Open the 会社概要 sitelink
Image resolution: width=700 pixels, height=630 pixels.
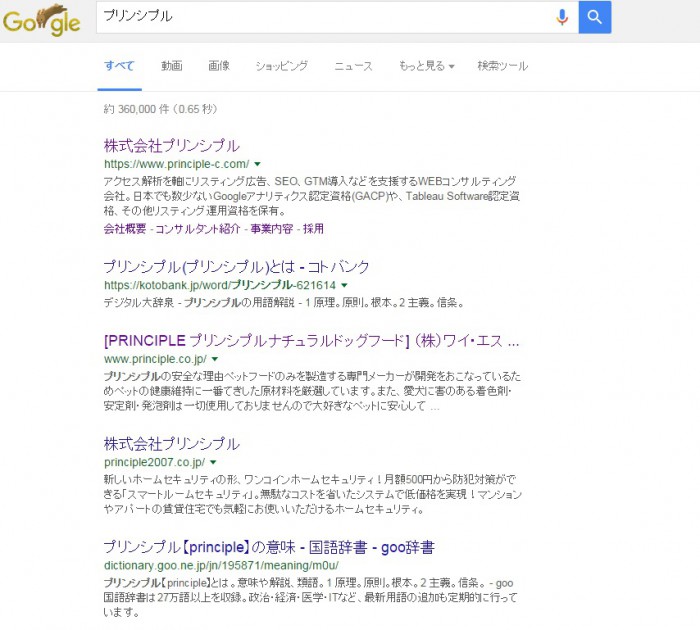125,229
